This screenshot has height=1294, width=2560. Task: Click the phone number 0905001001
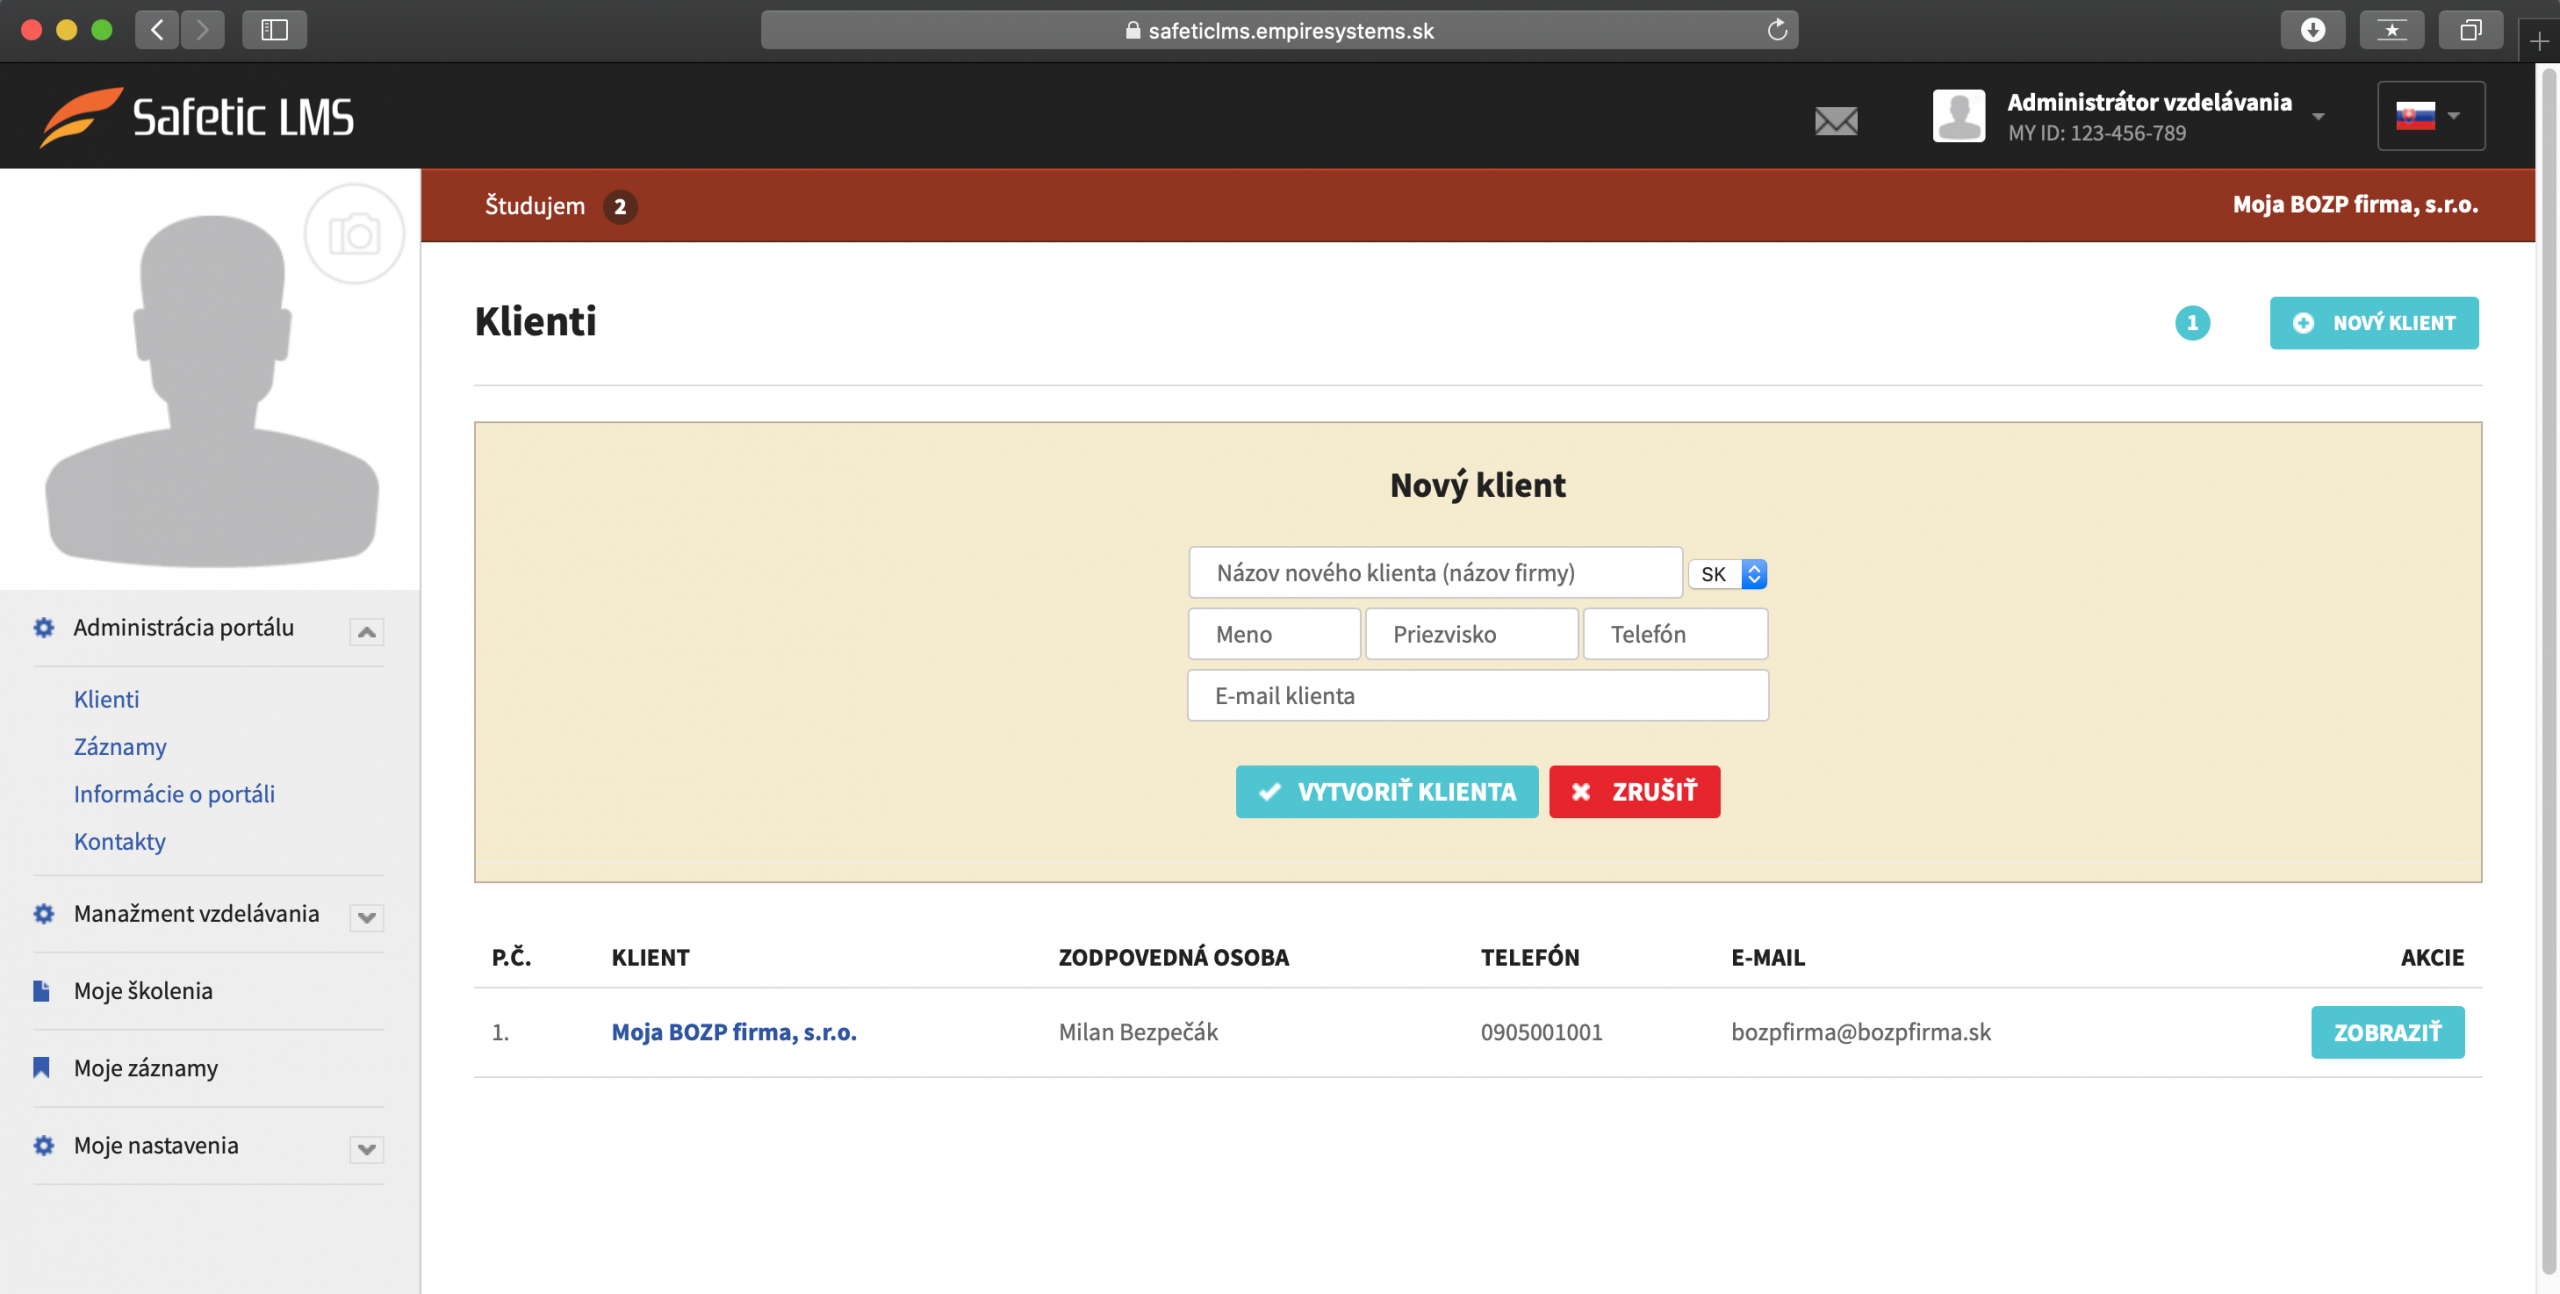point(1541,1032)
